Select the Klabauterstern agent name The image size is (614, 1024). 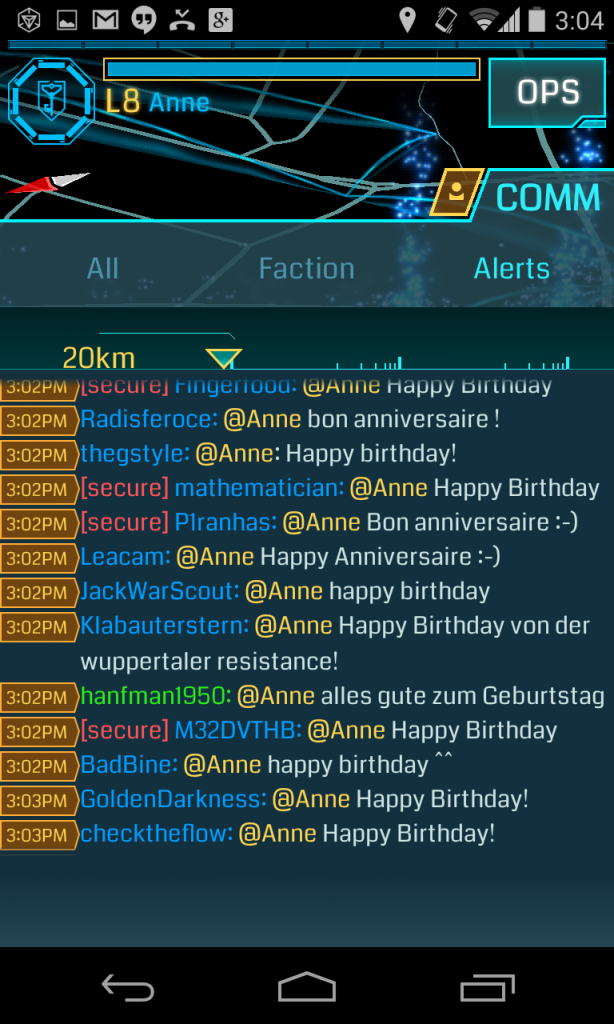[165, 626]
